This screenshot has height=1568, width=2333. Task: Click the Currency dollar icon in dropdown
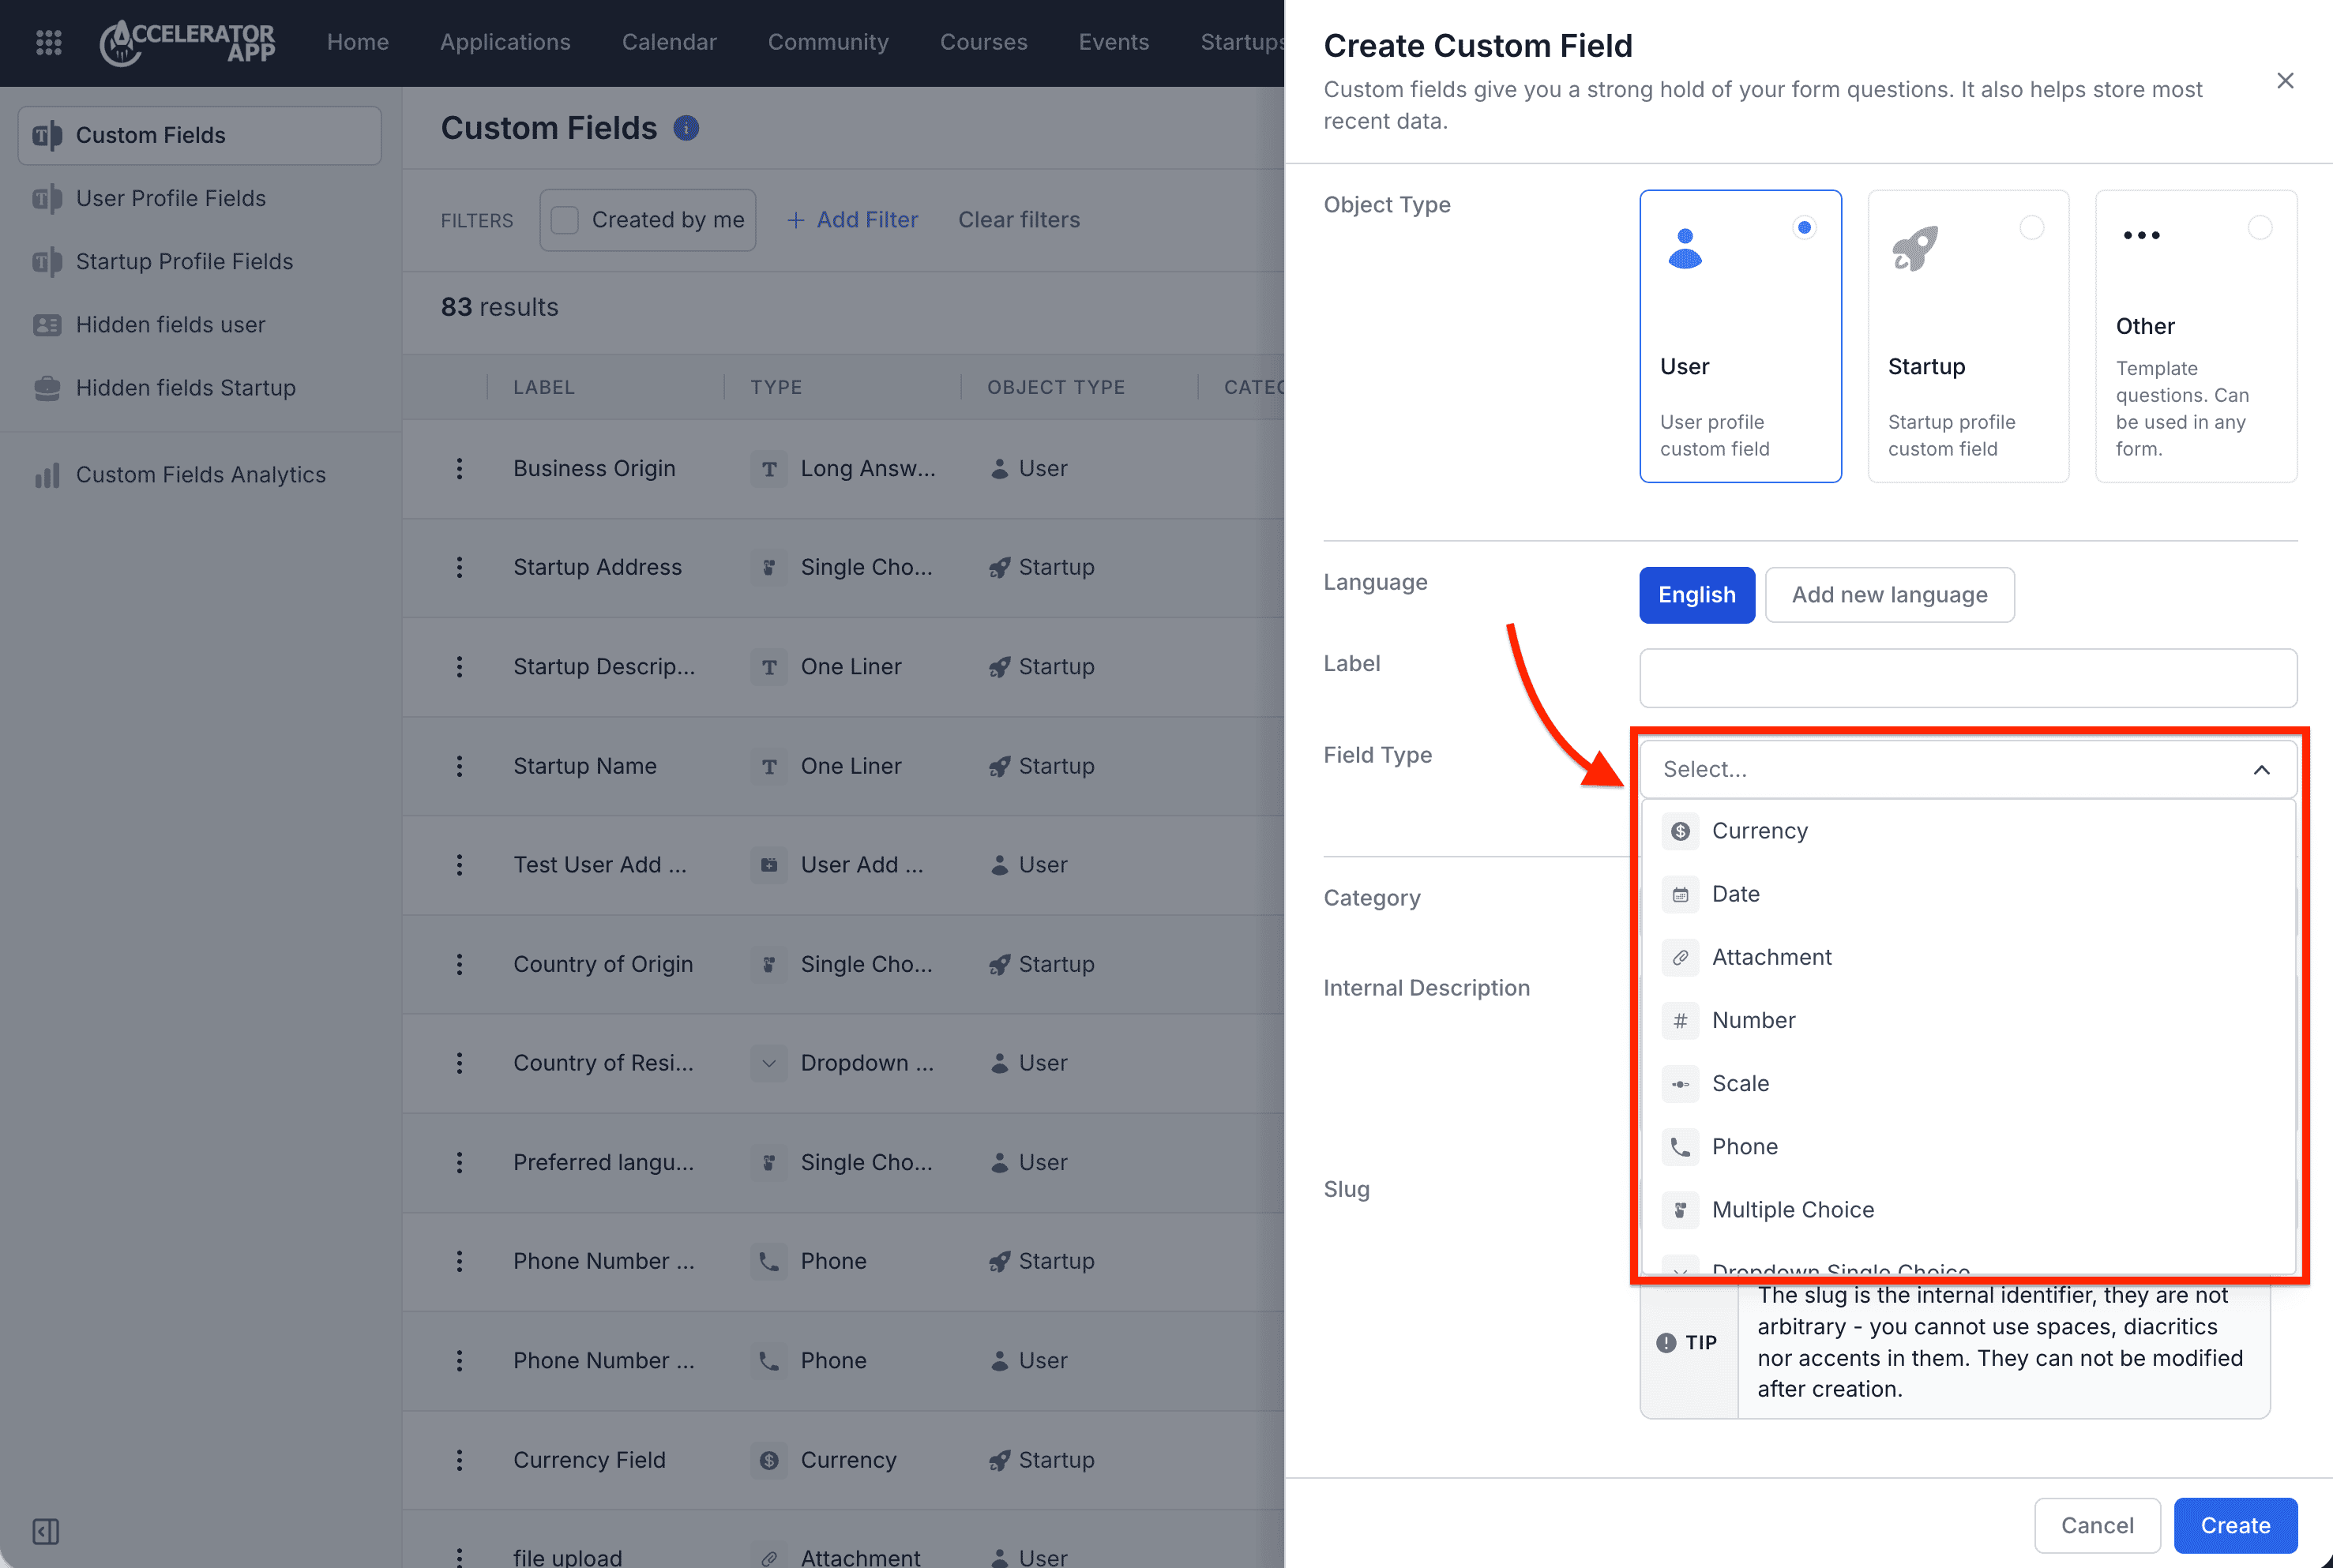[x=1680, y=831]
